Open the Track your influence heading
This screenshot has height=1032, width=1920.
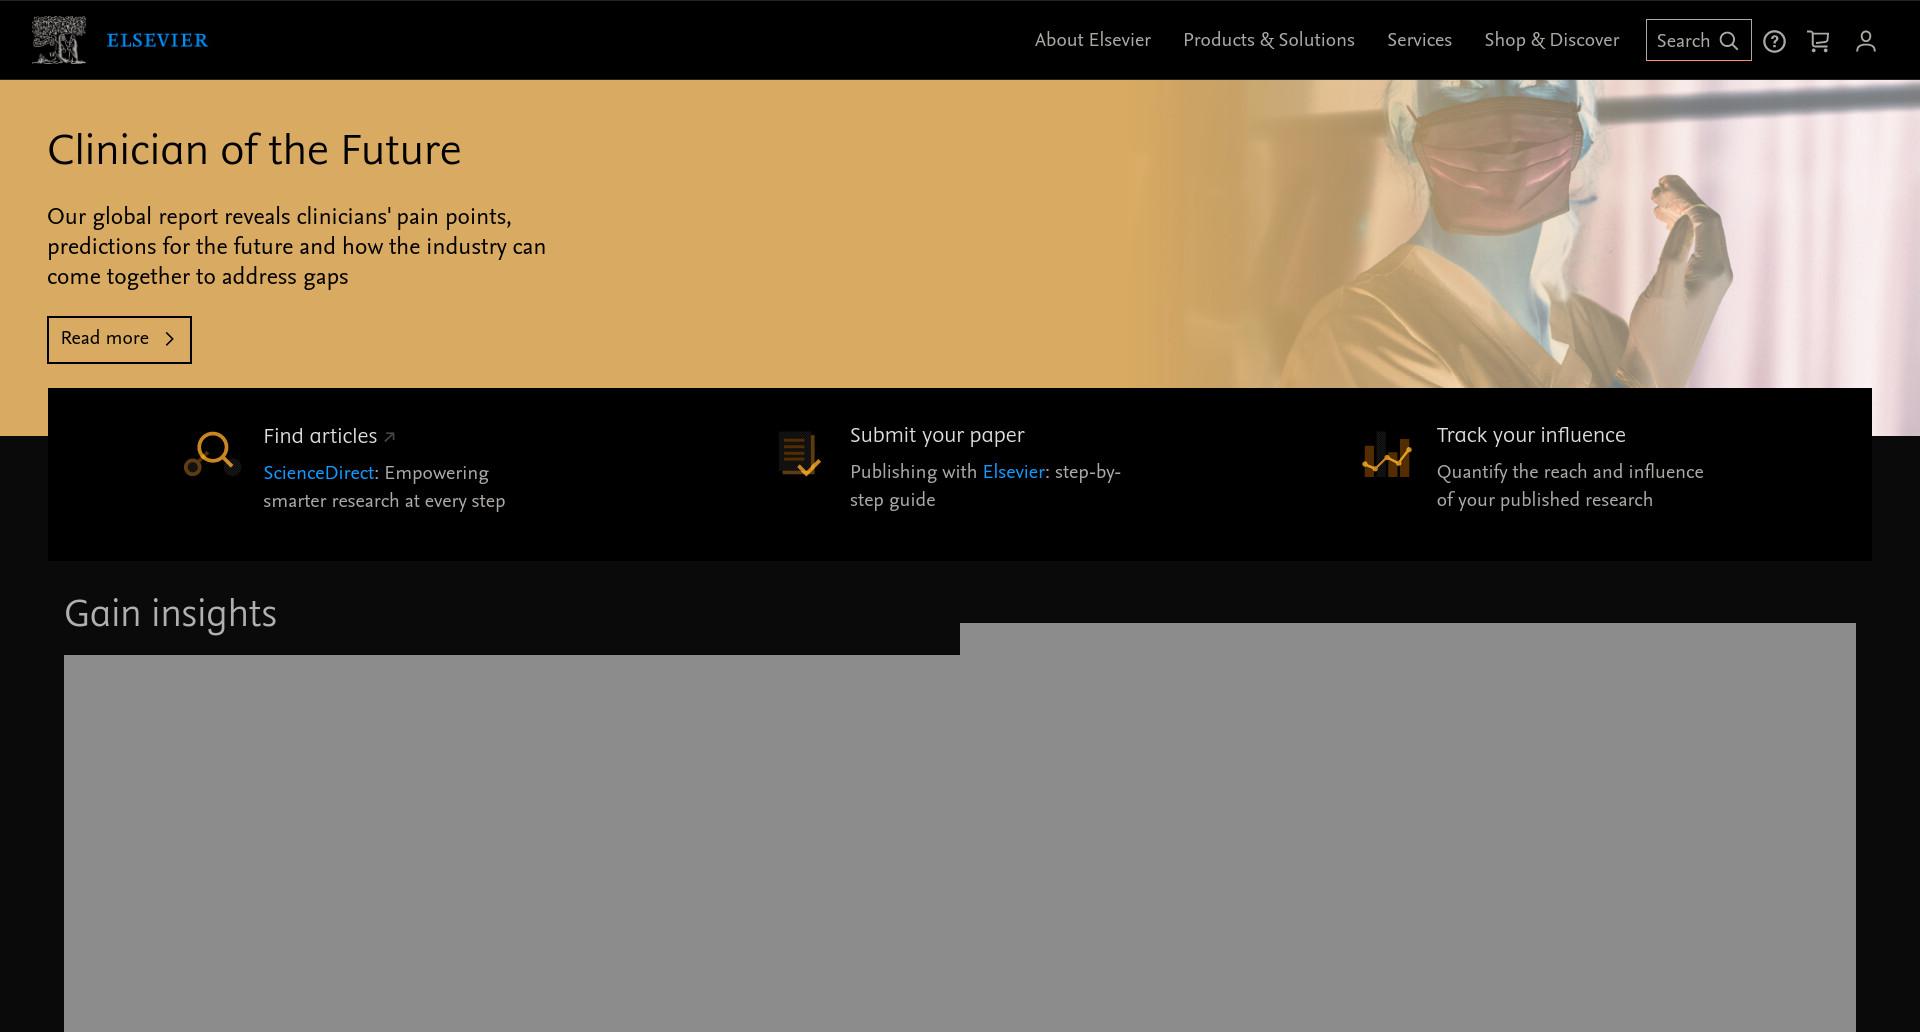coord(1531,435)
